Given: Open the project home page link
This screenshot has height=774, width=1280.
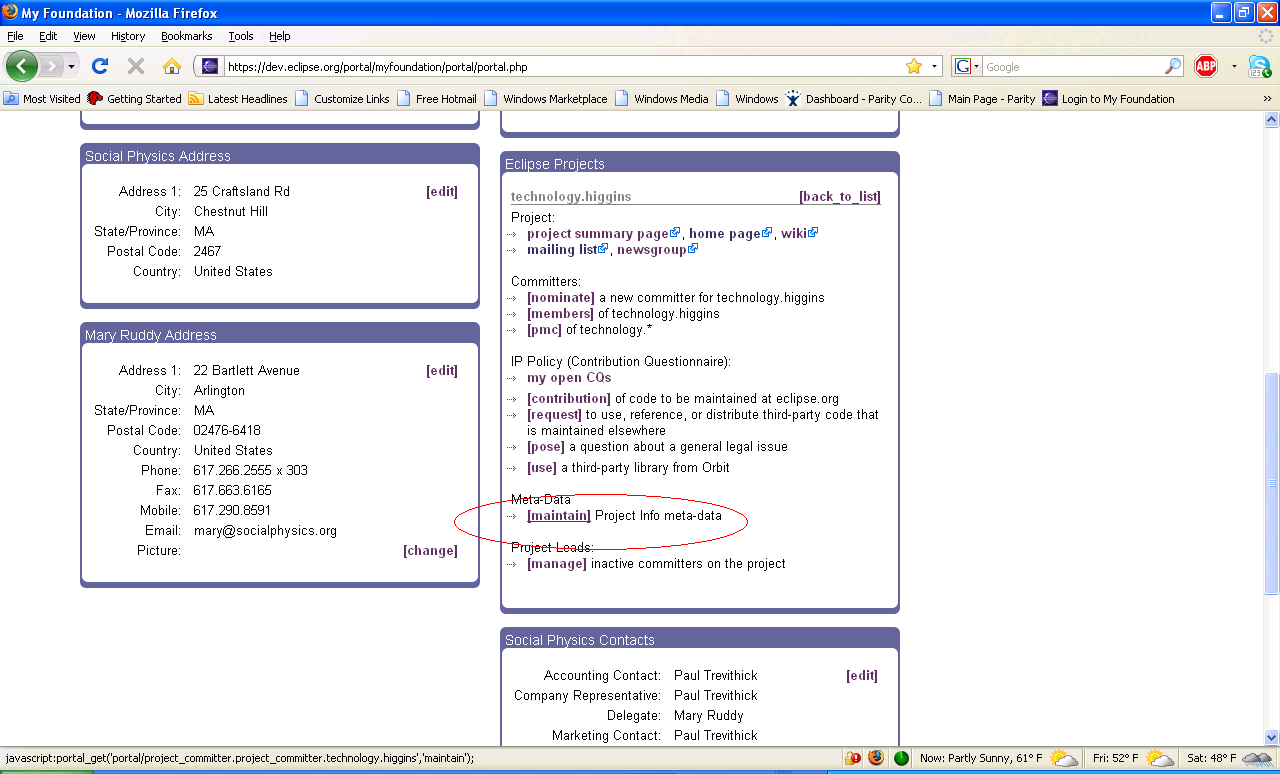Looking at the screenshot, I should [725, 233].
